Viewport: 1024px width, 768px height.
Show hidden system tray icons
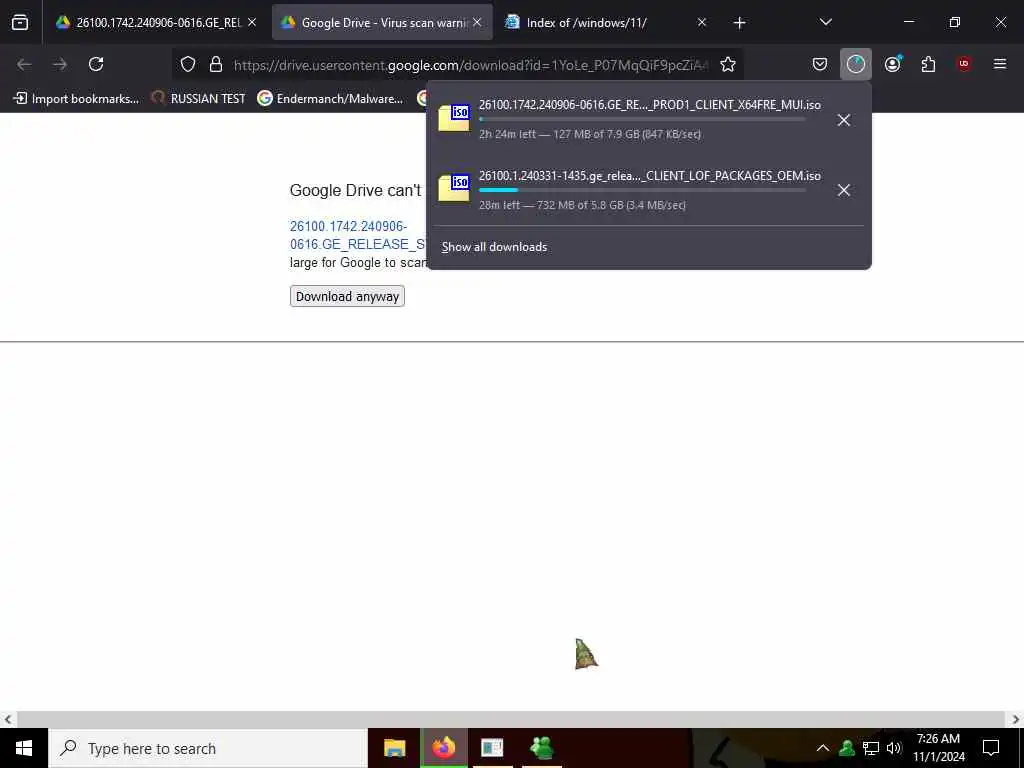[x=823, y=748]
